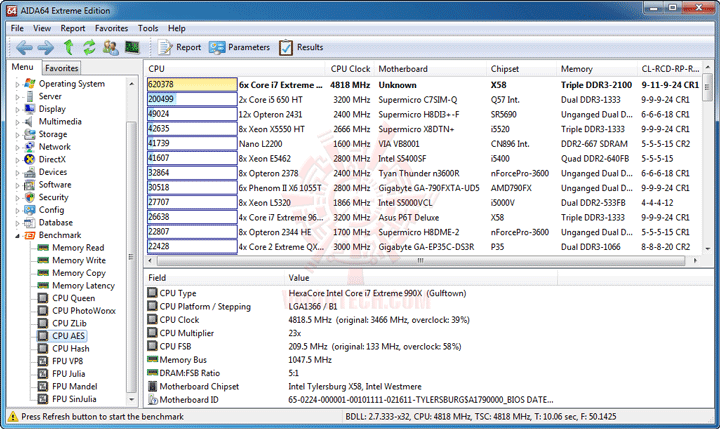Click the CPU Clock 4818.5 MHz value

tap(379, 320)
